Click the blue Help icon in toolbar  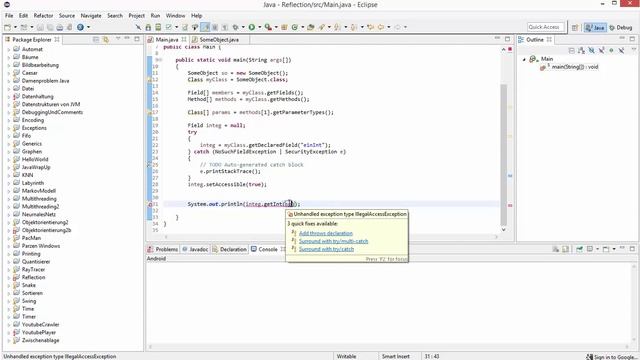[80, 27]
